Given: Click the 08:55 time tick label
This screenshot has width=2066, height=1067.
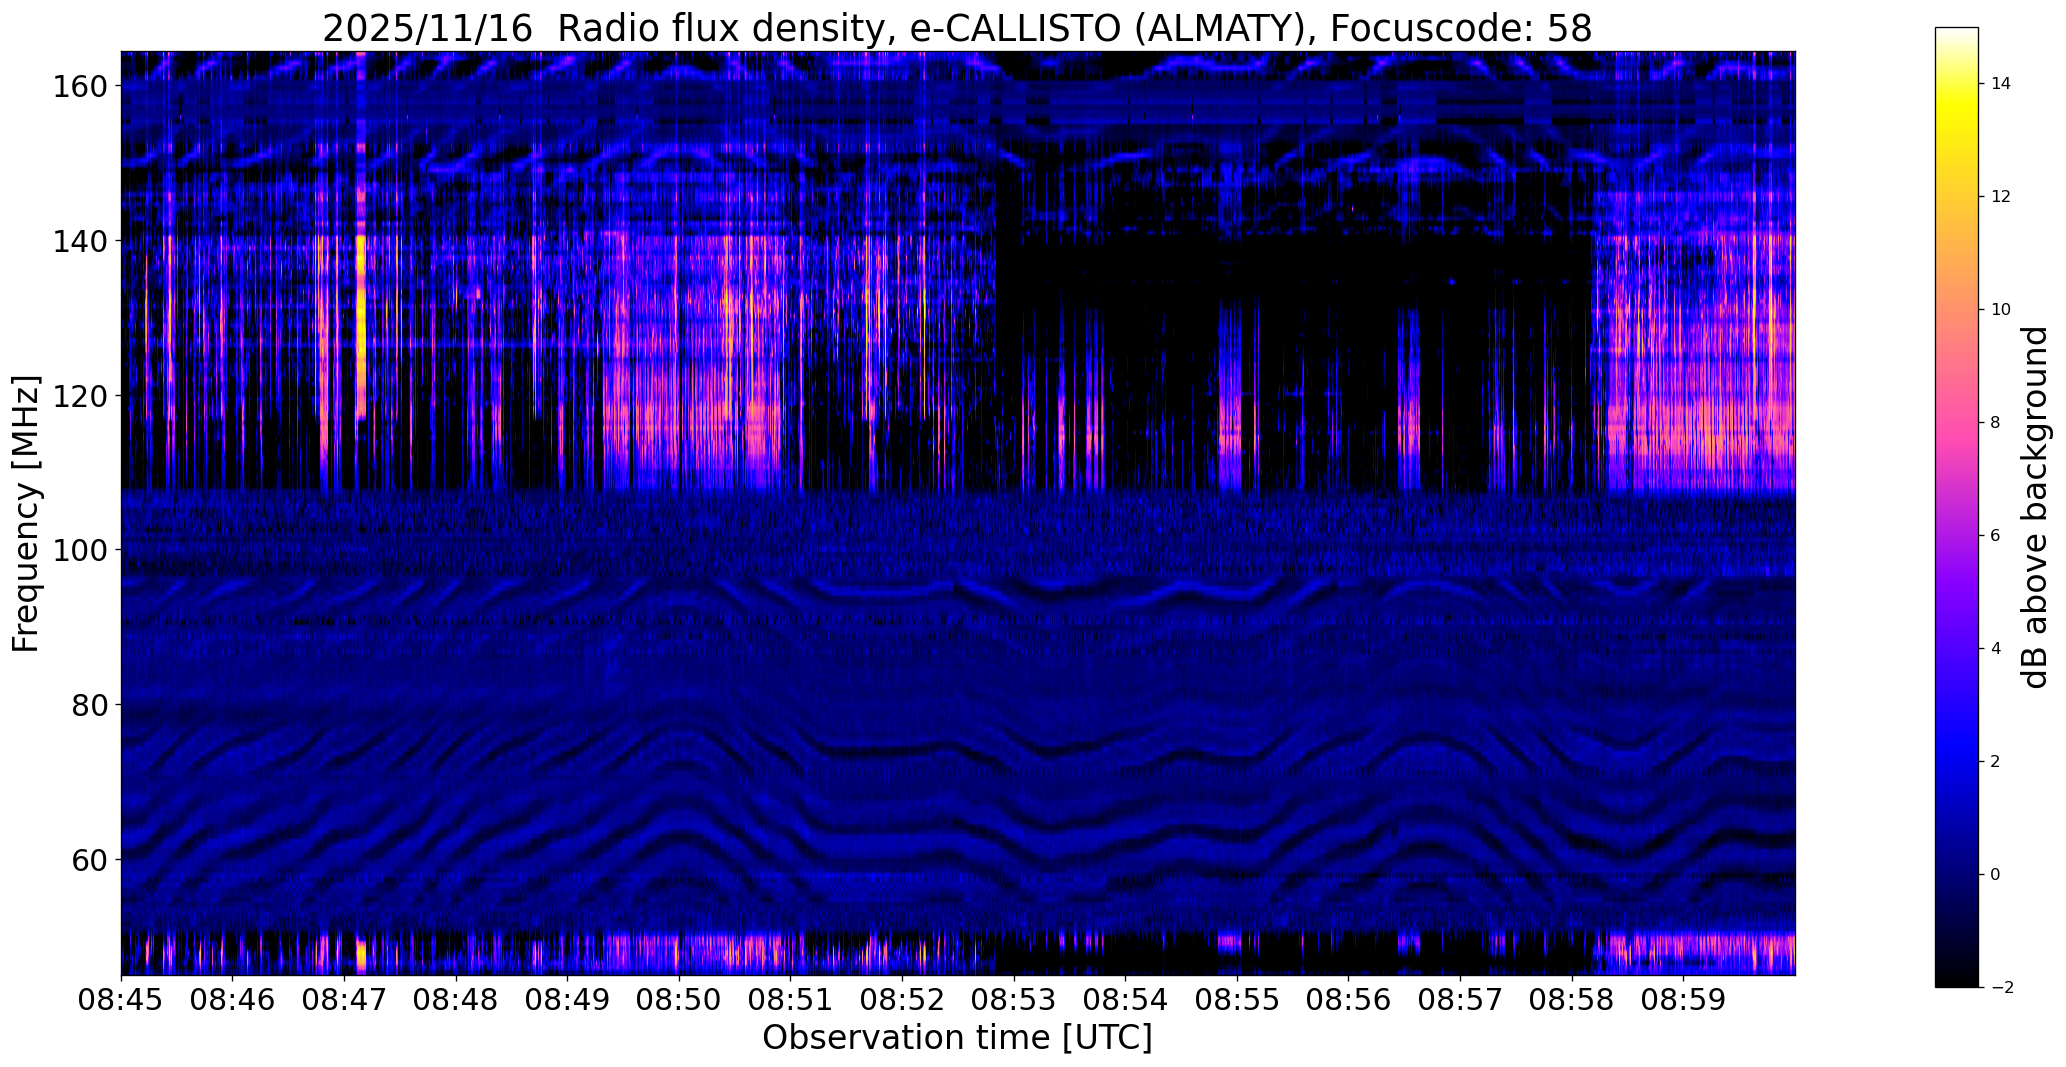Looking at the screenshot, I should click(x=1237, y=1001).
